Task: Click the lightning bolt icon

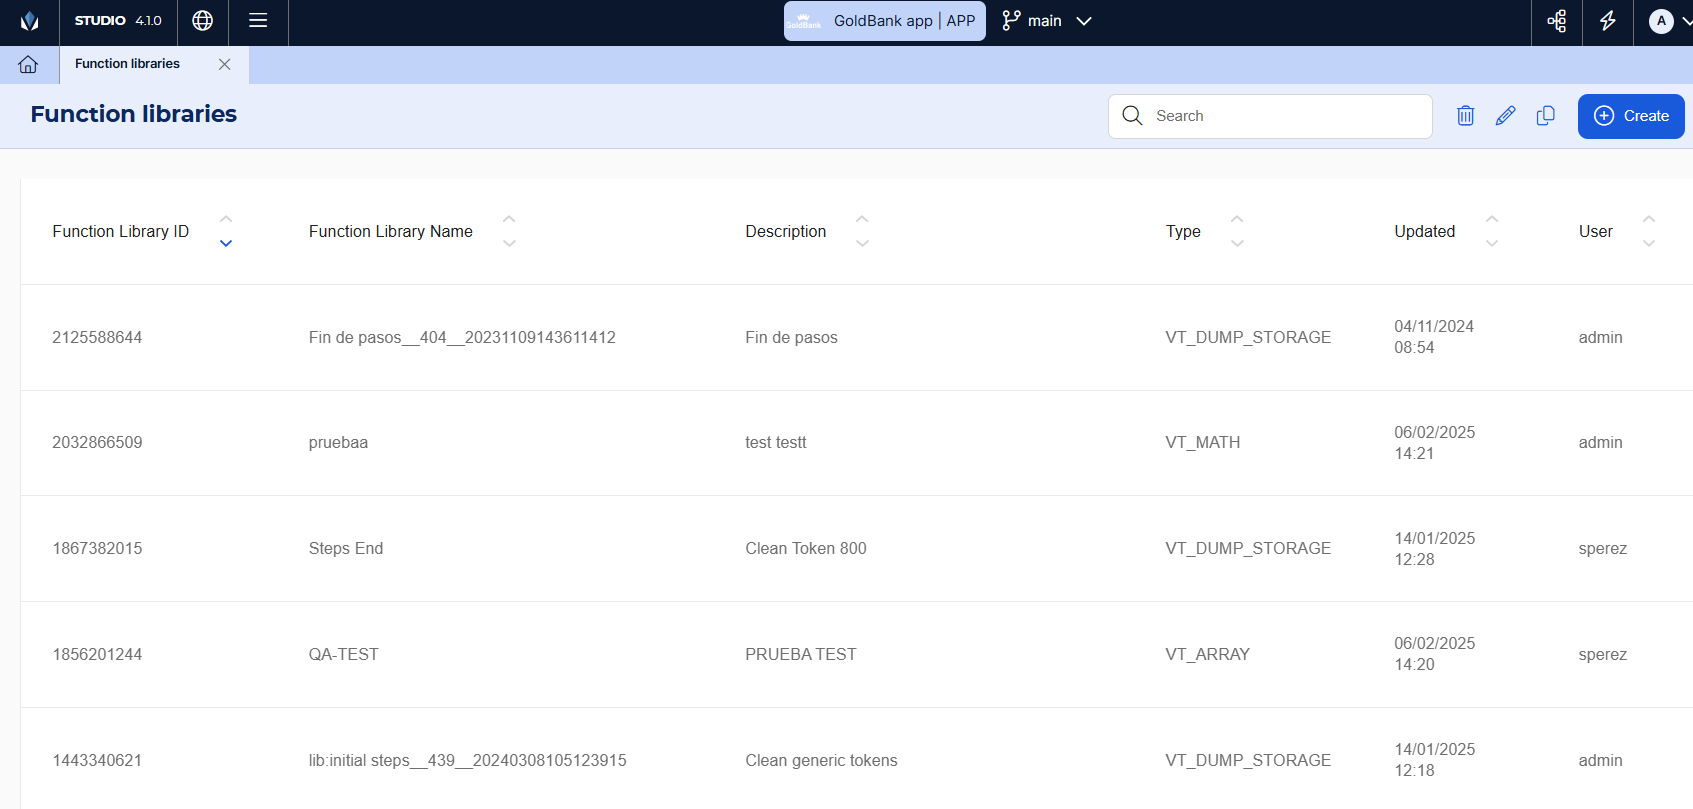Action: 1608,21
